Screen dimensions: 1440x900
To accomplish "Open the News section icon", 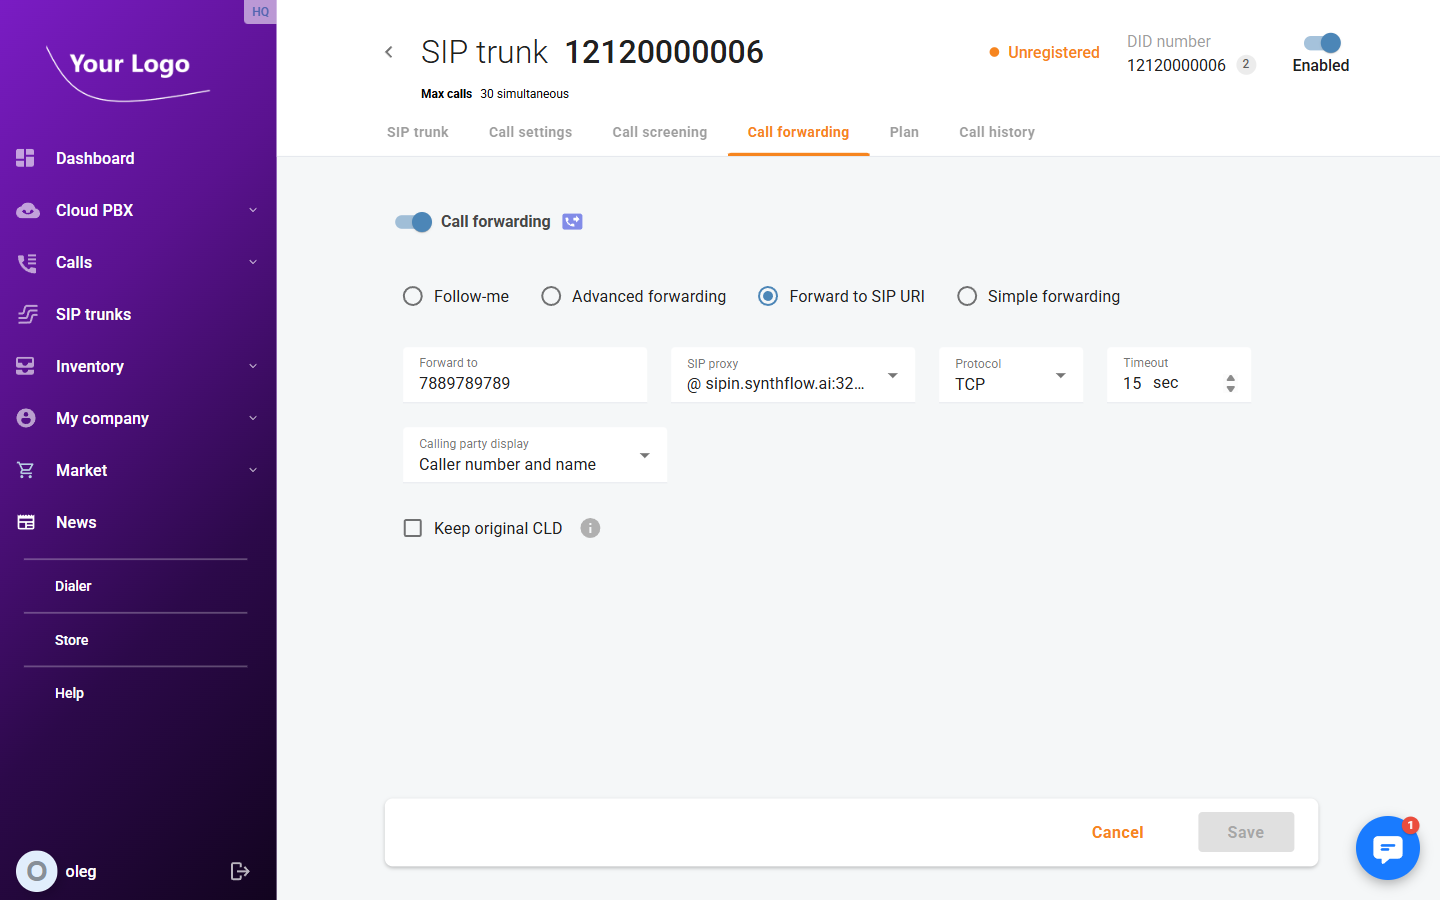I will pos(26,522).
